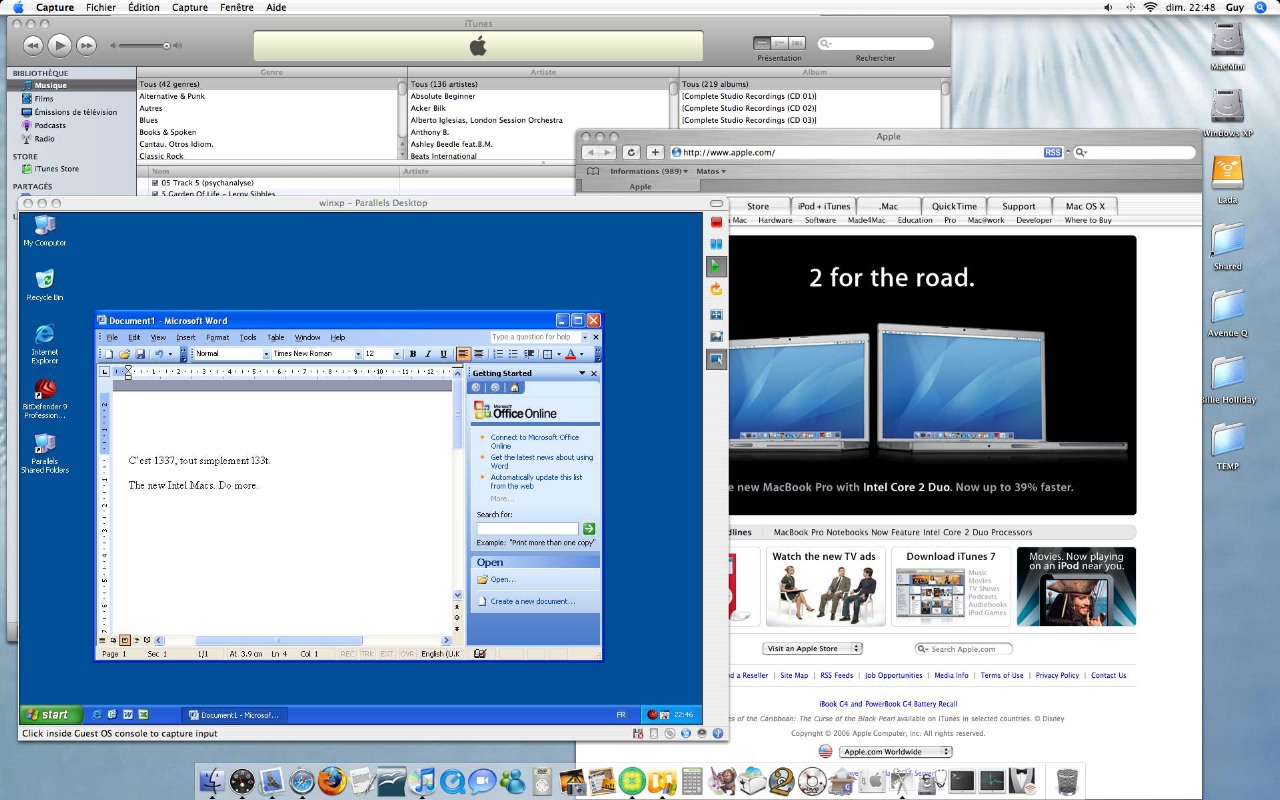Open the font size 12 dropdown
The image size is (1280, 800).
click(397, 354)
